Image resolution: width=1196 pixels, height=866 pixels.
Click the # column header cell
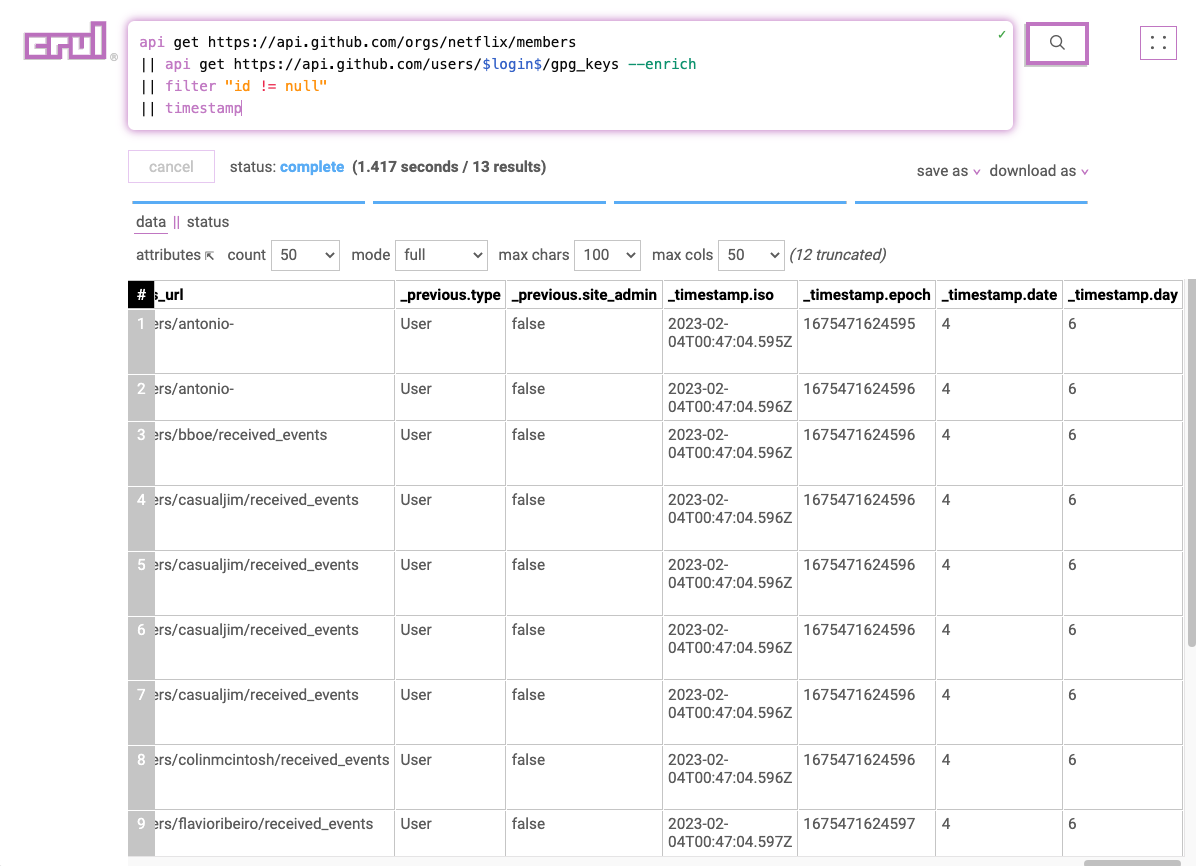click(x=141, y=295)
